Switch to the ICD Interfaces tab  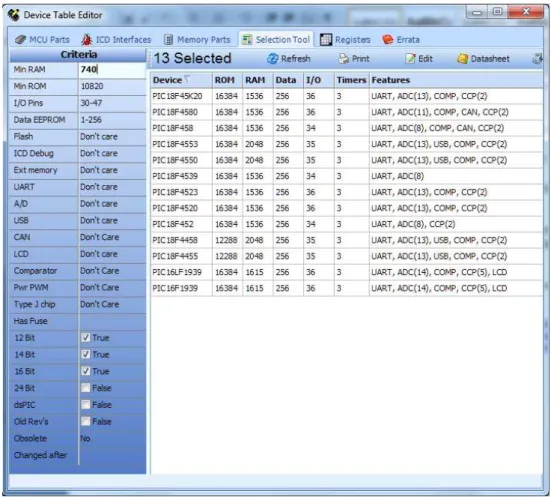click(116, 40)
